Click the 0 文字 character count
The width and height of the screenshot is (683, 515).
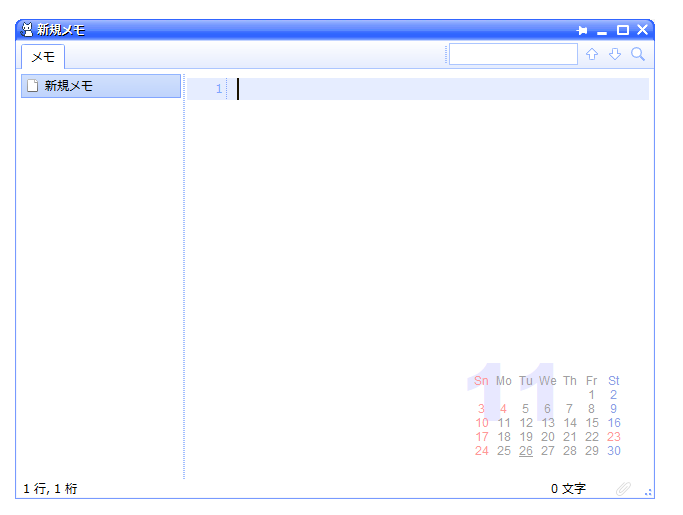(568, 489)
